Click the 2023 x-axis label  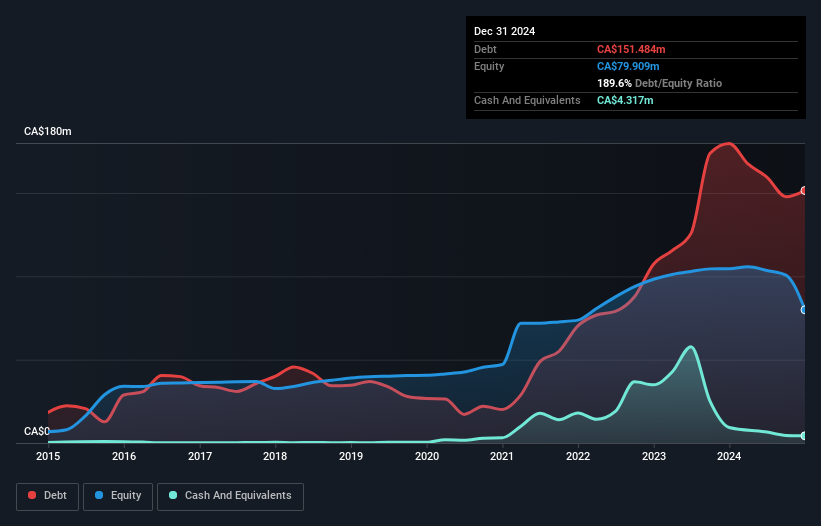coord(654,456)
